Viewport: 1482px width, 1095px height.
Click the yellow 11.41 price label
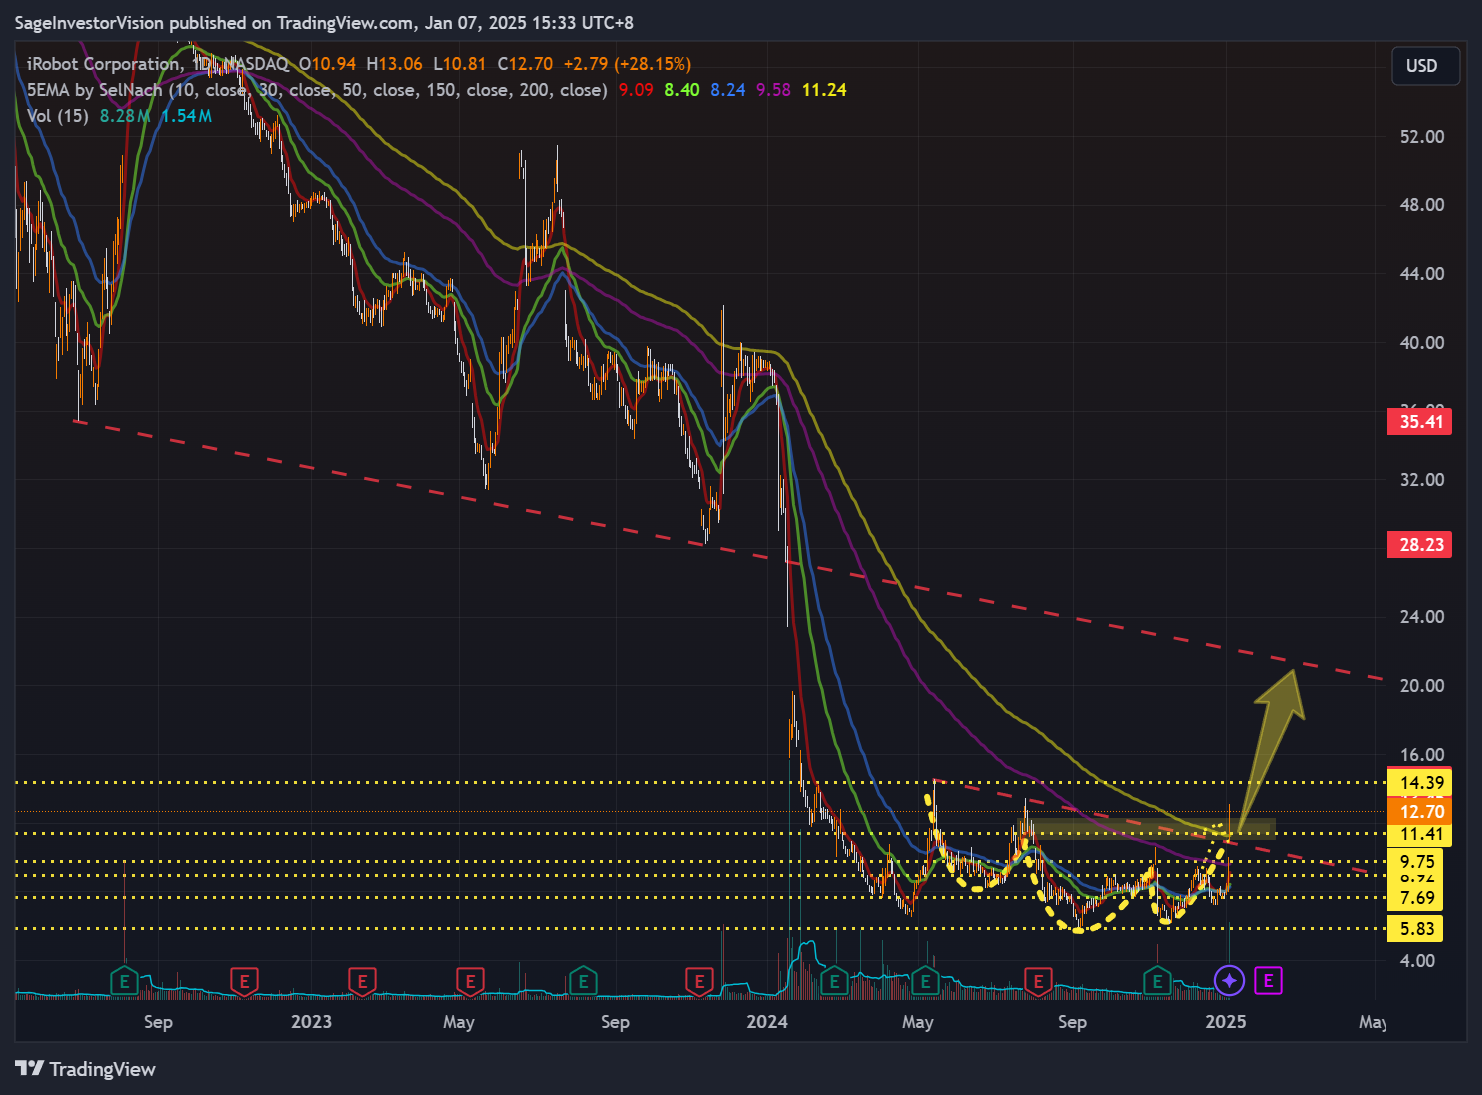click(x=1420, y=835)
